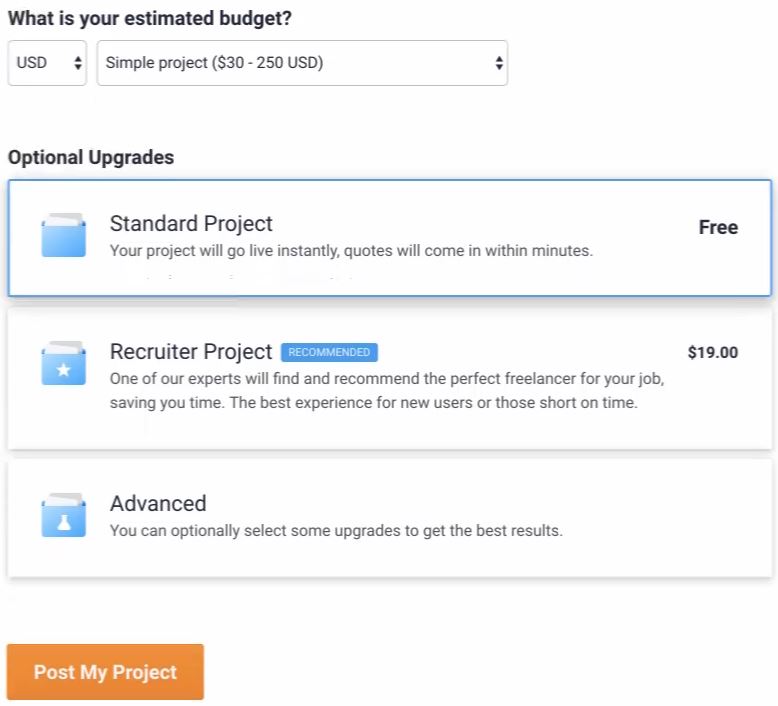Viewport: 778px width, 706px height.
Task: Click the RECOMMENDED badge
Action: pyautogui.click(x=329, y=352)
